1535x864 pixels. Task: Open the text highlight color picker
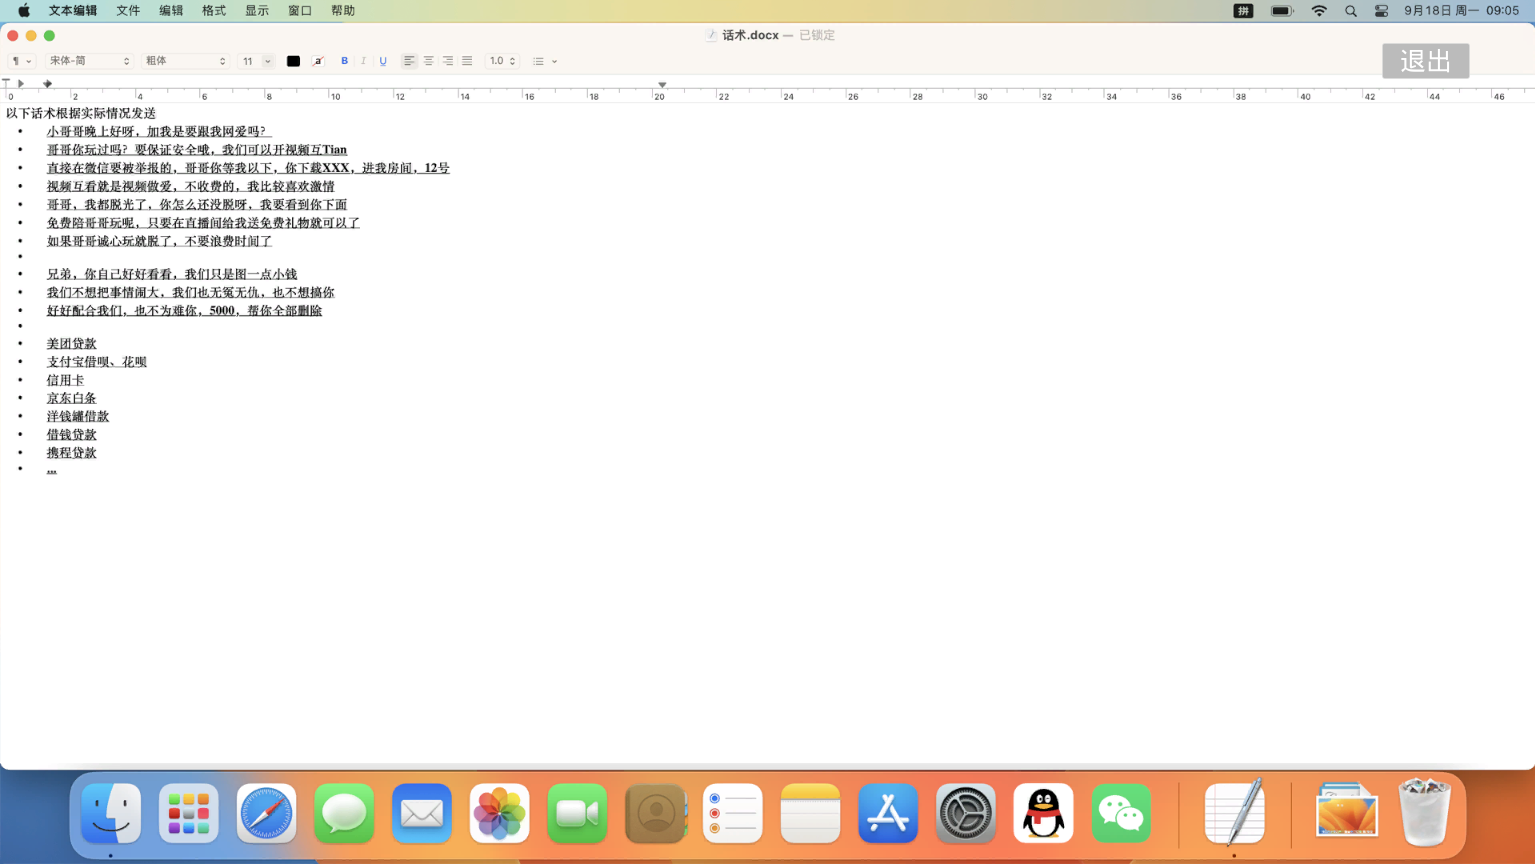[318, 61]
